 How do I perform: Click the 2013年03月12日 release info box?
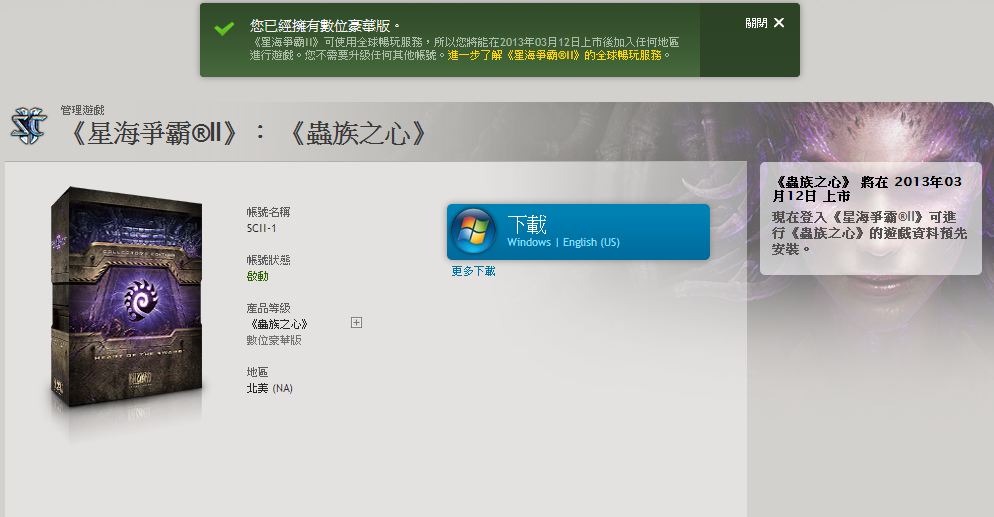click(870, 215)
